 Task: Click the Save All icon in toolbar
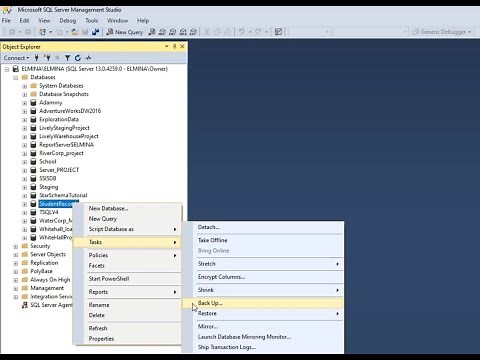pos(96,32)
